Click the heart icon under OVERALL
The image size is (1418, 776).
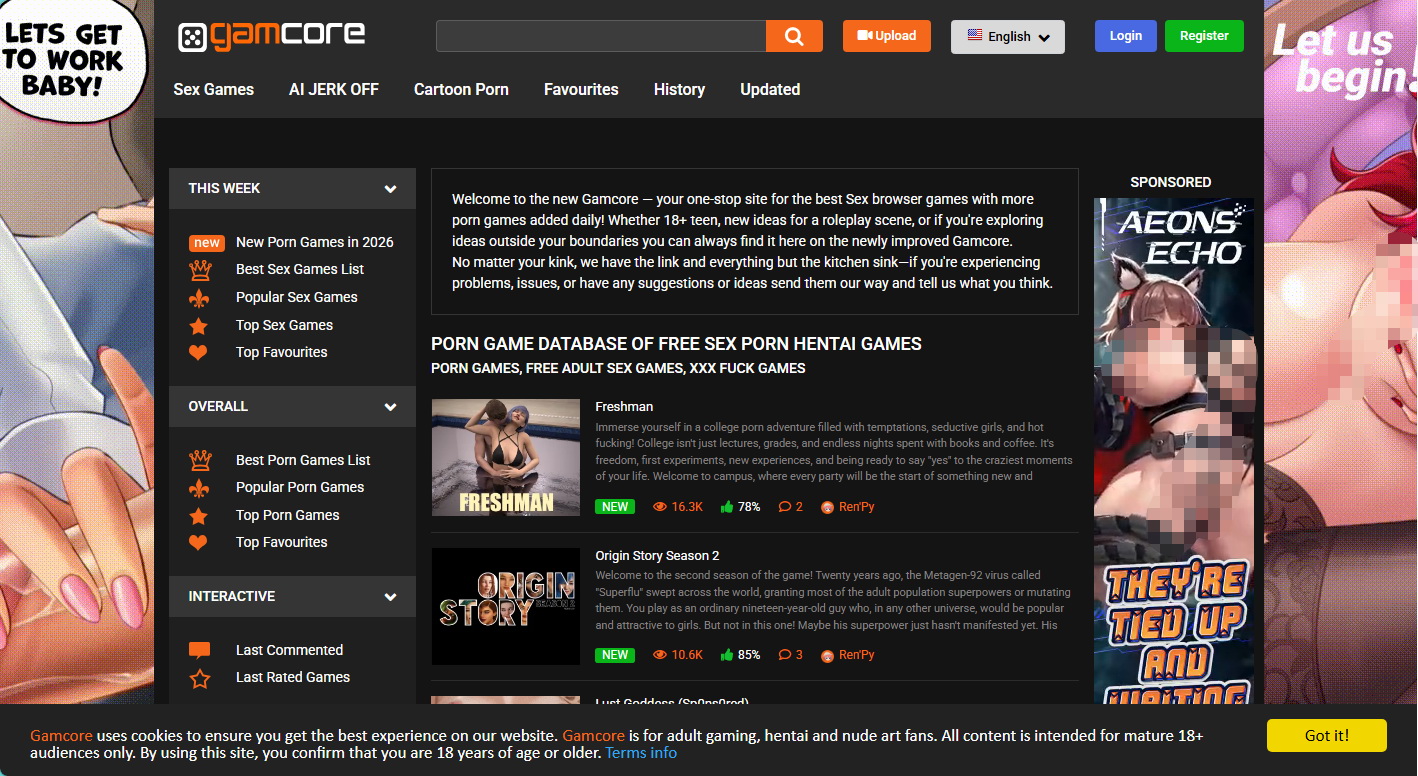[x=198, y=543]
